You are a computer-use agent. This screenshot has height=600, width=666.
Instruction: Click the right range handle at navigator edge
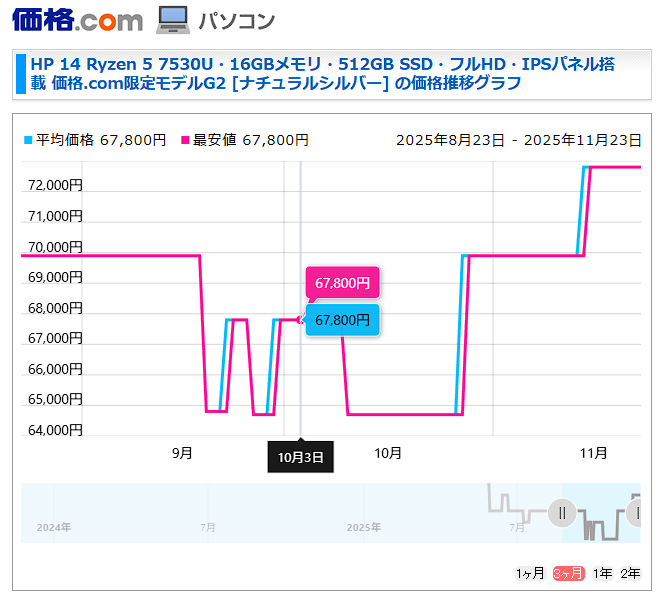click(635, 513)
